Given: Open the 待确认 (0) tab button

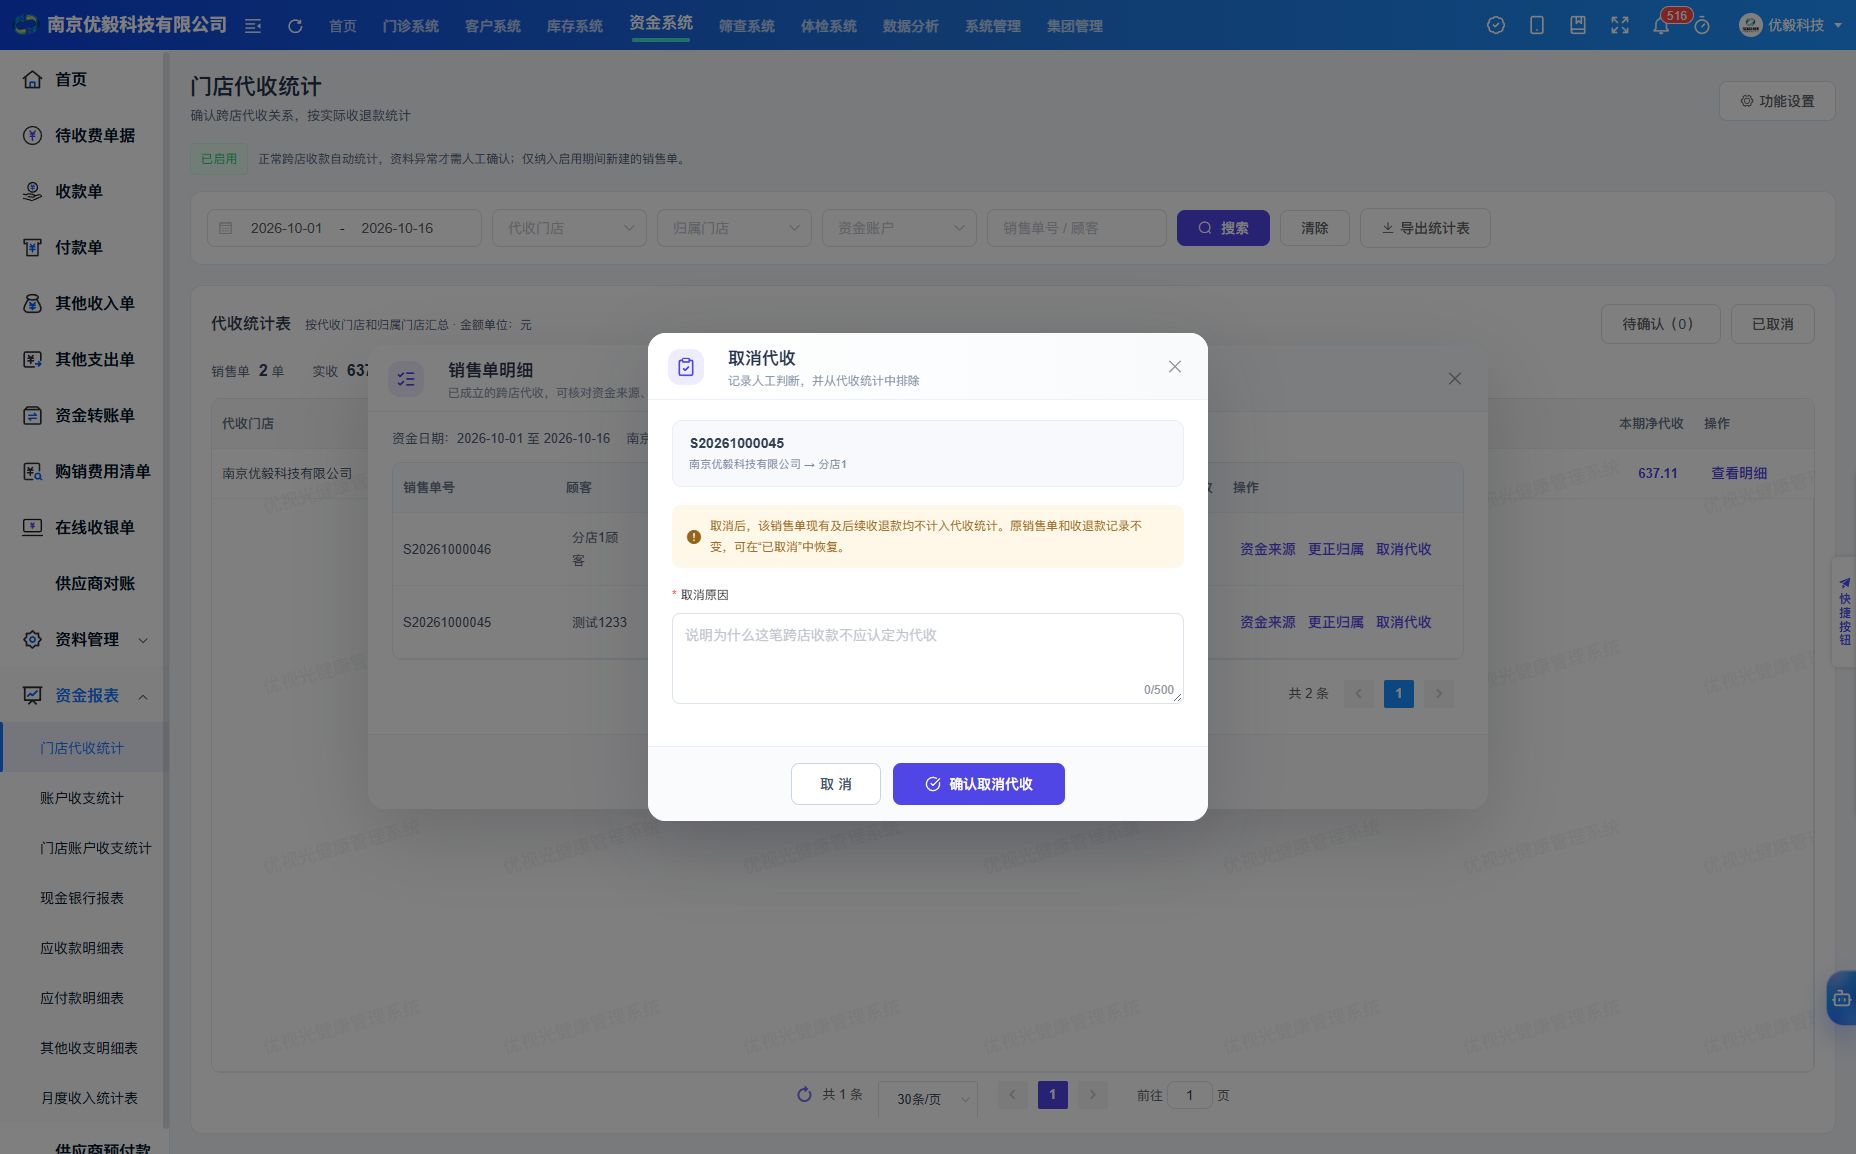Looking at the screenshot, I should [x=1660, y=324].
